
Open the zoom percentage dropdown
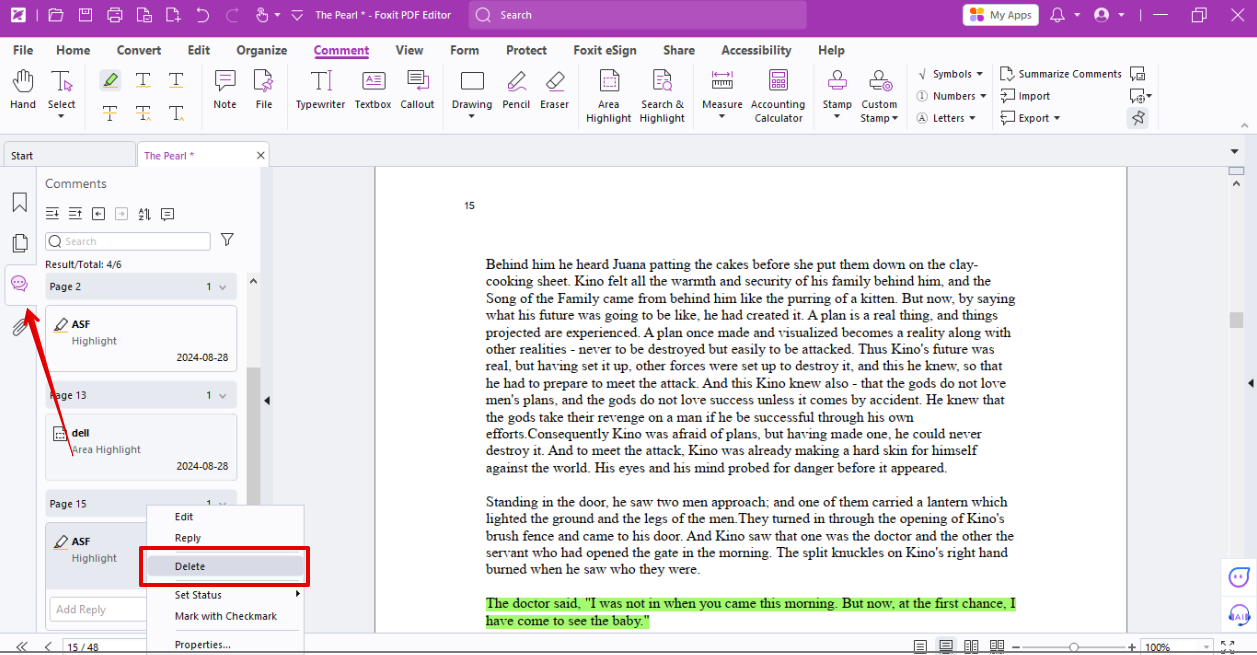click(1207, 646)
